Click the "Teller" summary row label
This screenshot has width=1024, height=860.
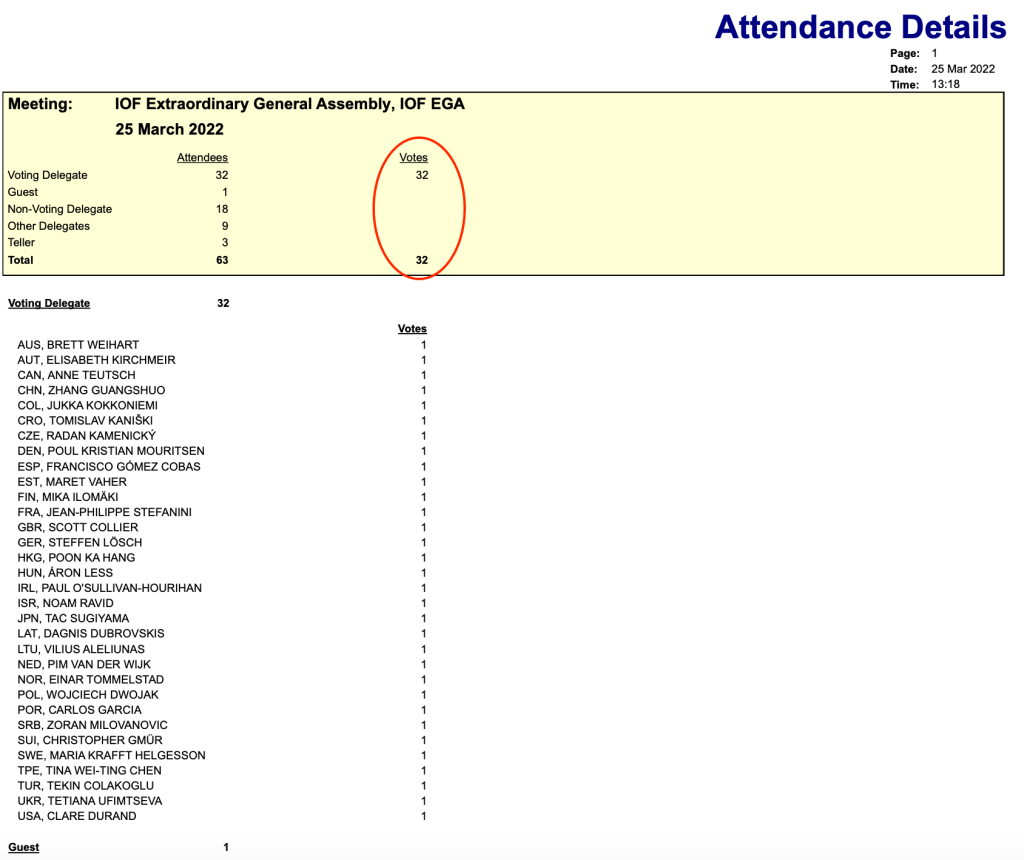coord(22,243)
